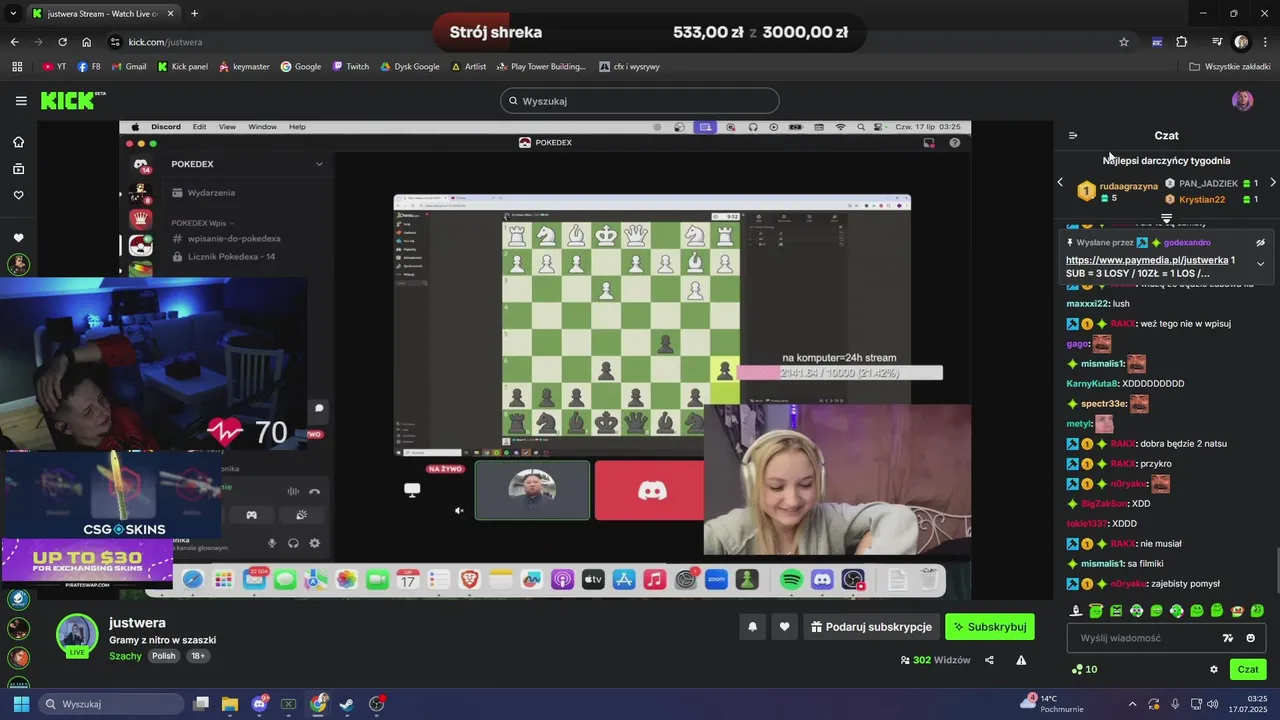Viewport: 1280px width, 720px height.
Task: Open YT bookmark
Action: click(x=55, y=67)
